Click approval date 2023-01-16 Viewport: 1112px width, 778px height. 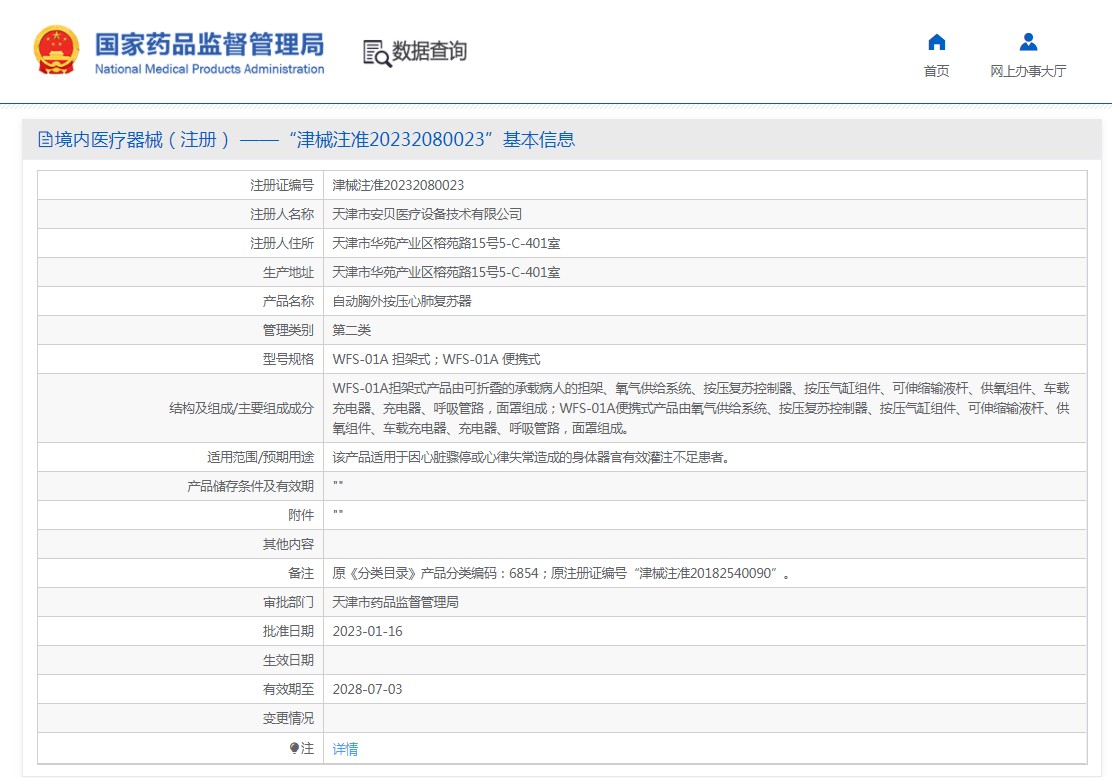tap(367, 631)
